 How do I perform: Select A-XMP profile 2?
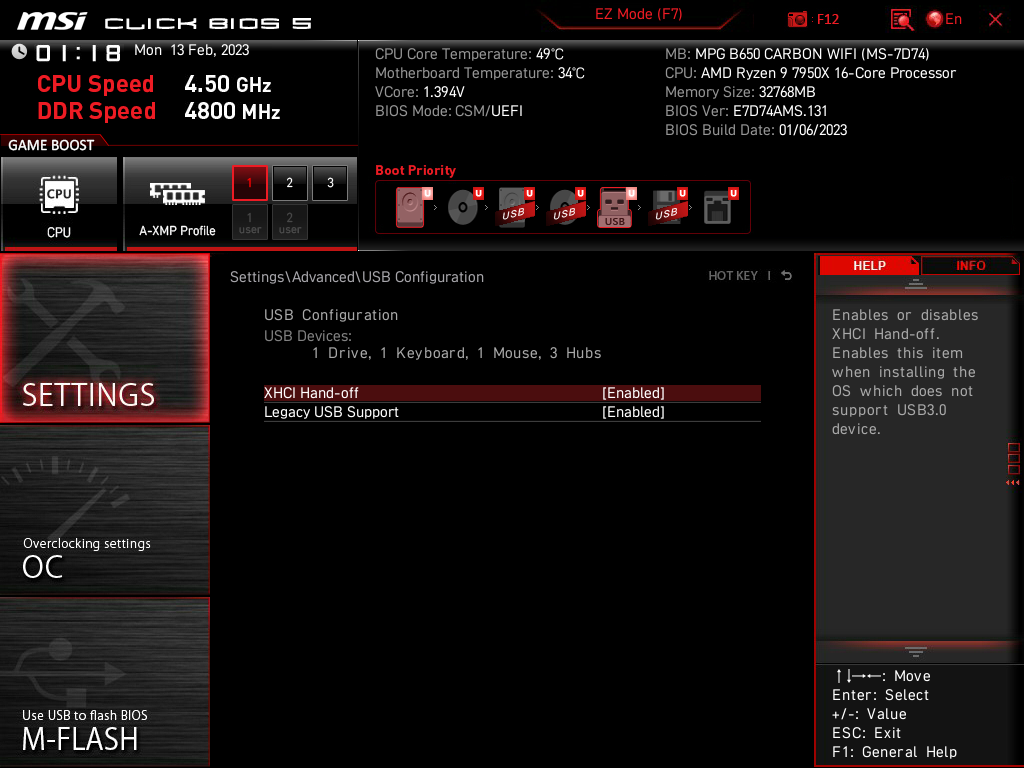pyautogui.click(x=290, y=183)
